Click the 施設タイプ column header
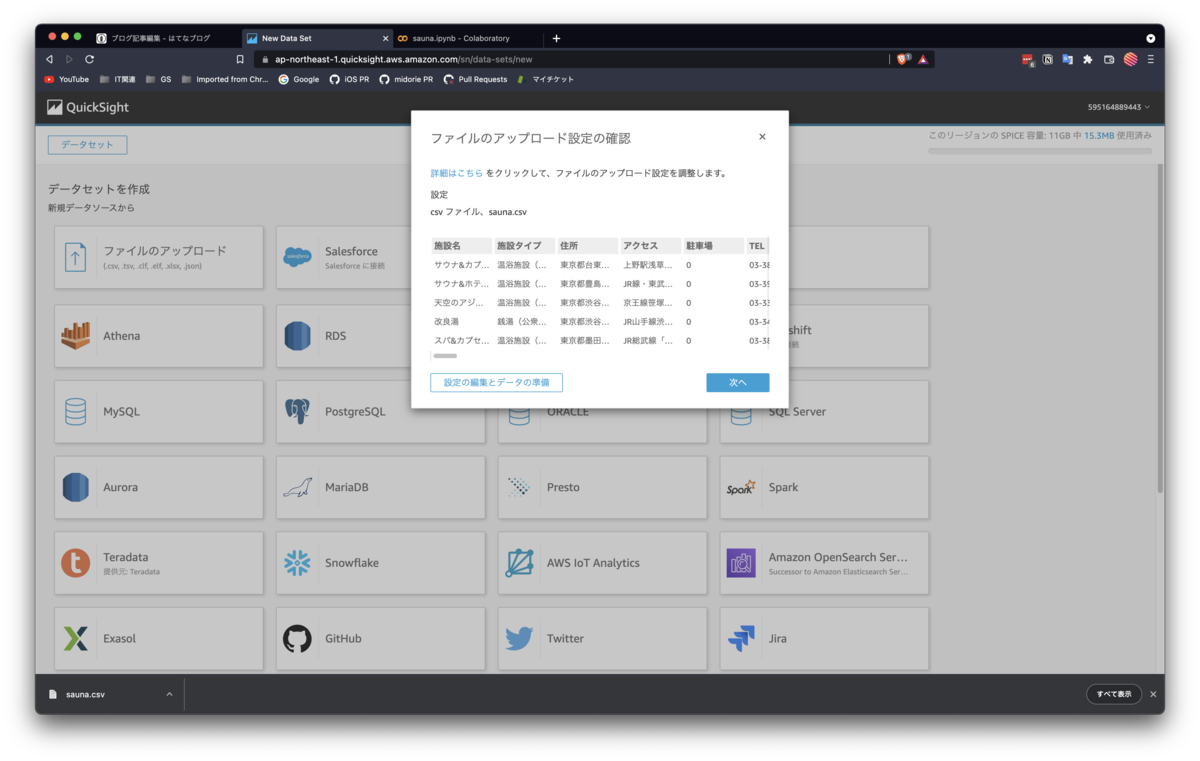This screenshot has height=761, width=1200. click(525, 246)
